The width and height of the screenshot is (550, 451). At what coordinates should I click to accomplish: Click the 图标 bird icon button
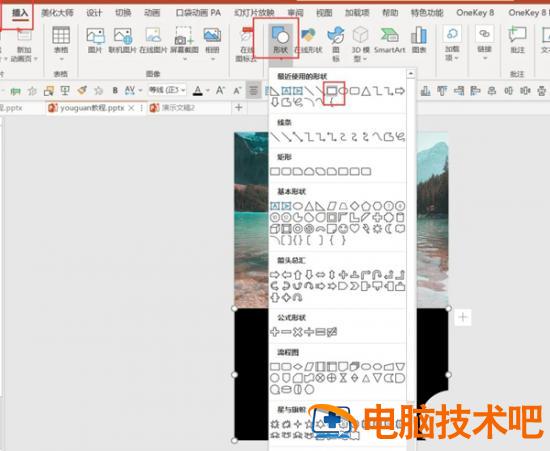click(336, 43)
